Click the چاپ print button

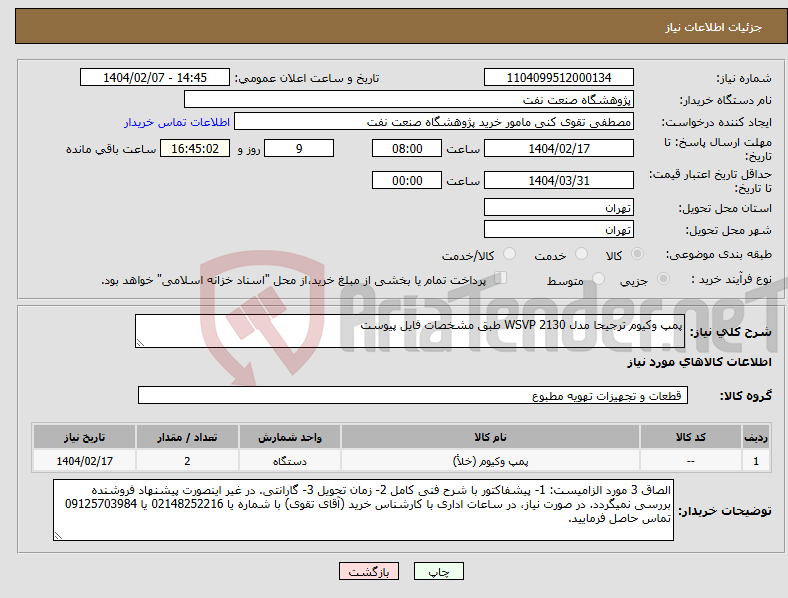[439, 571]
